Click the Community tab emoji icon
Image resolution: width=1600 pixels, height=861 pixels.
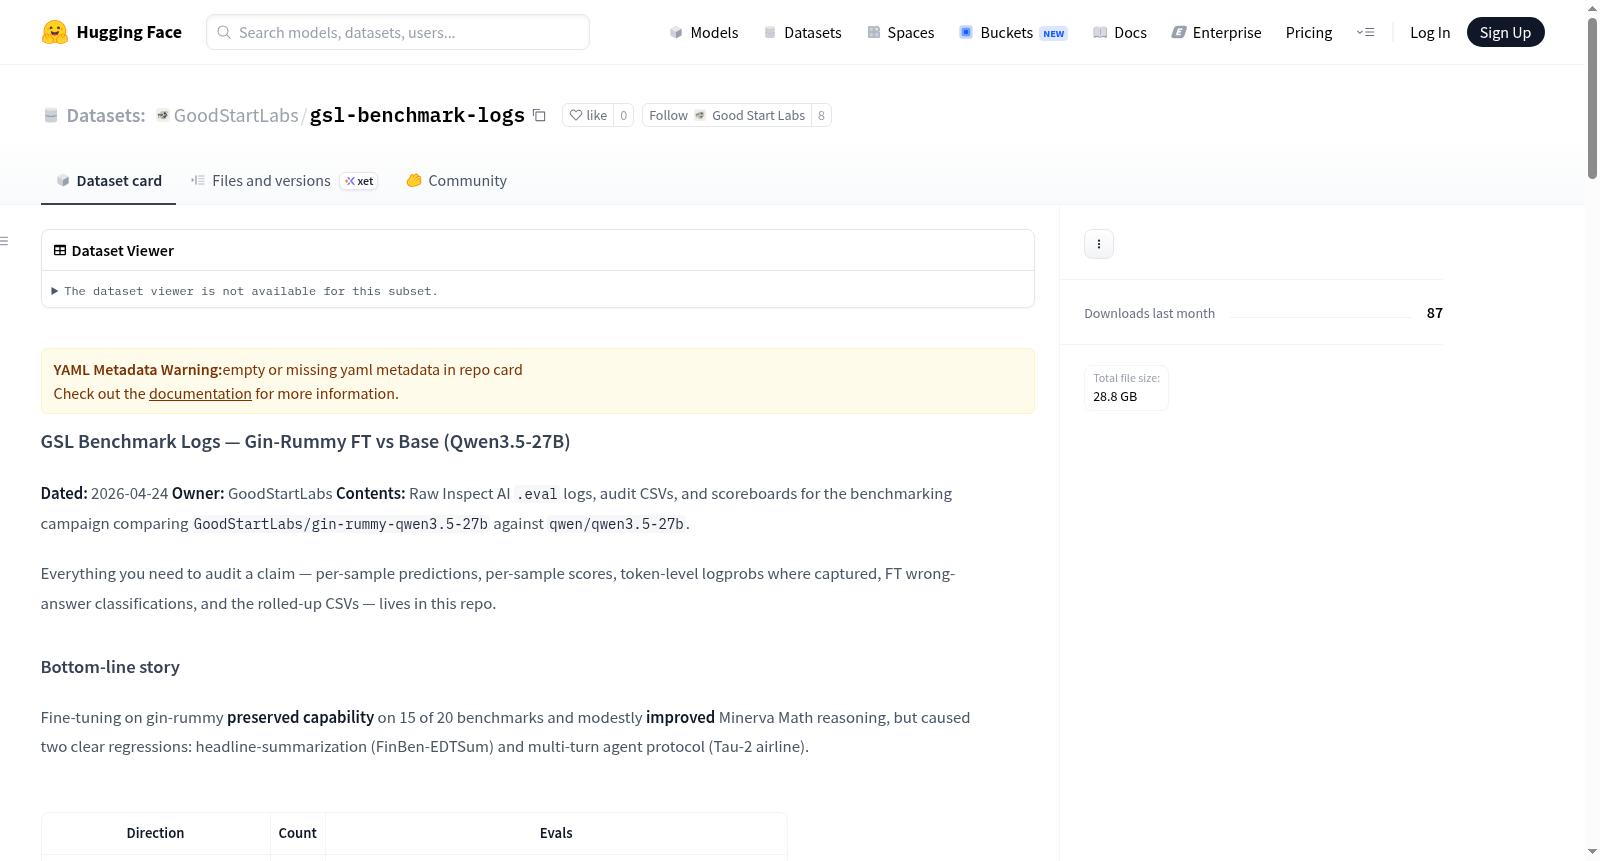(414, 180)
